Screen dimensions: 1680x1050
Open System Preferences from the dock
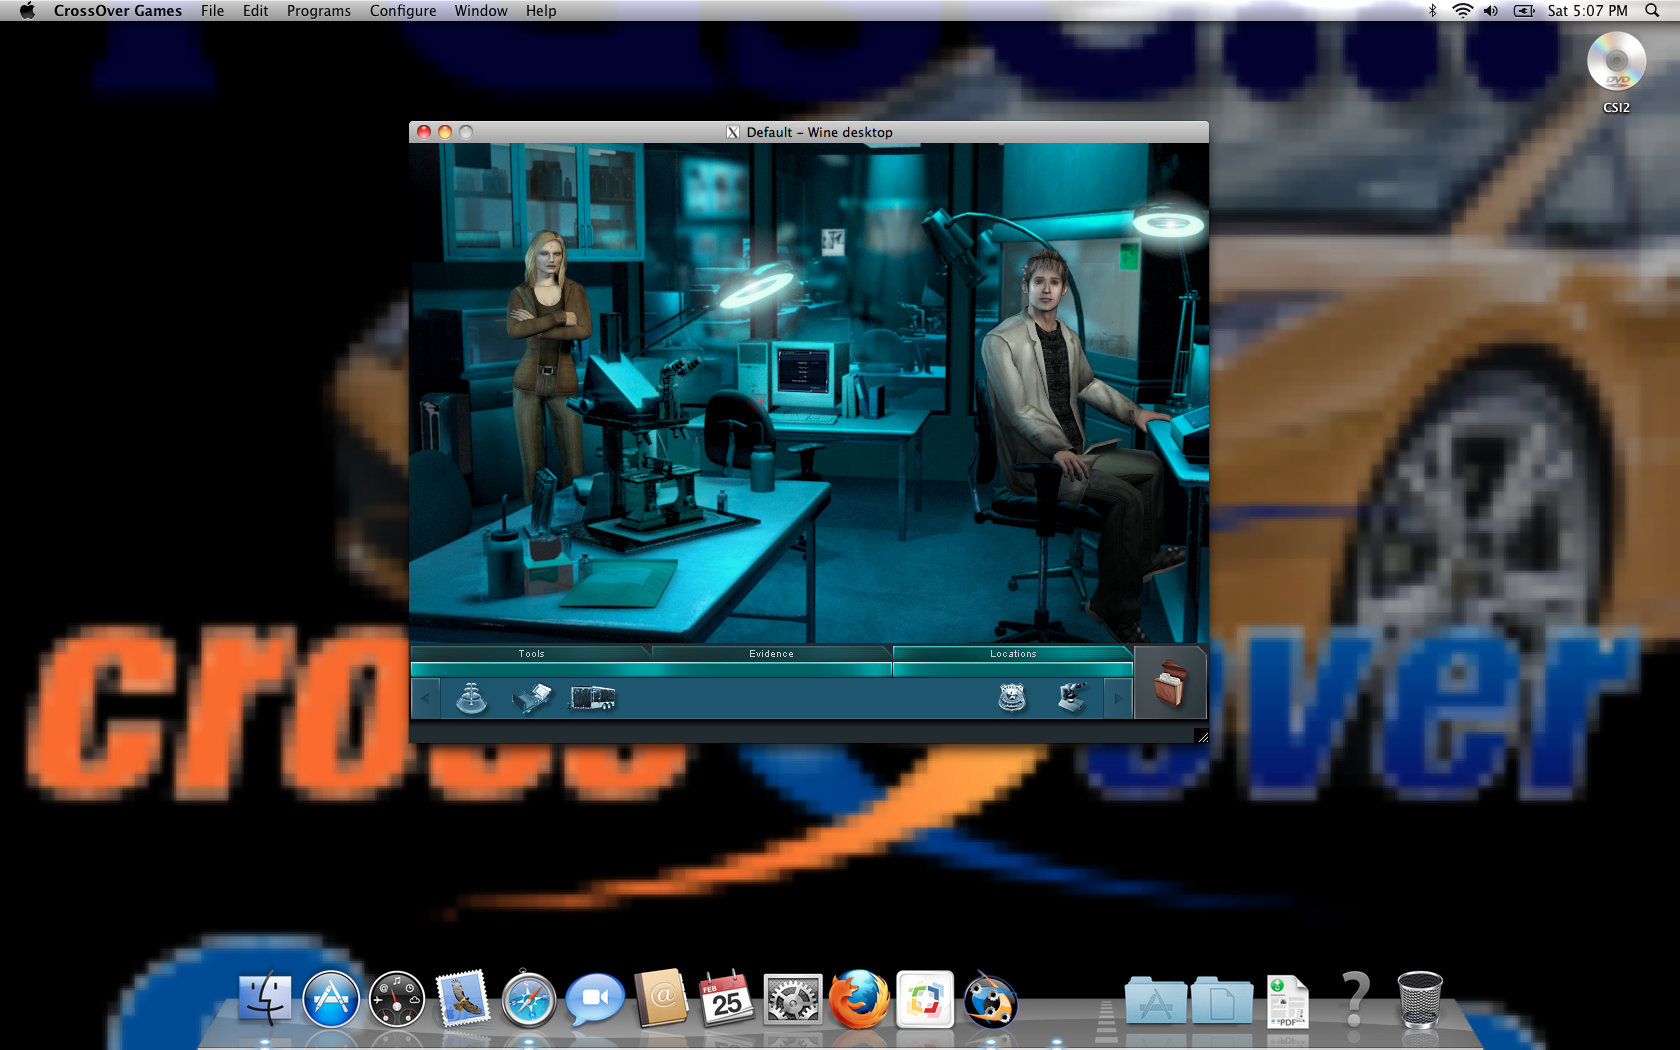click(x=793, y=999)
